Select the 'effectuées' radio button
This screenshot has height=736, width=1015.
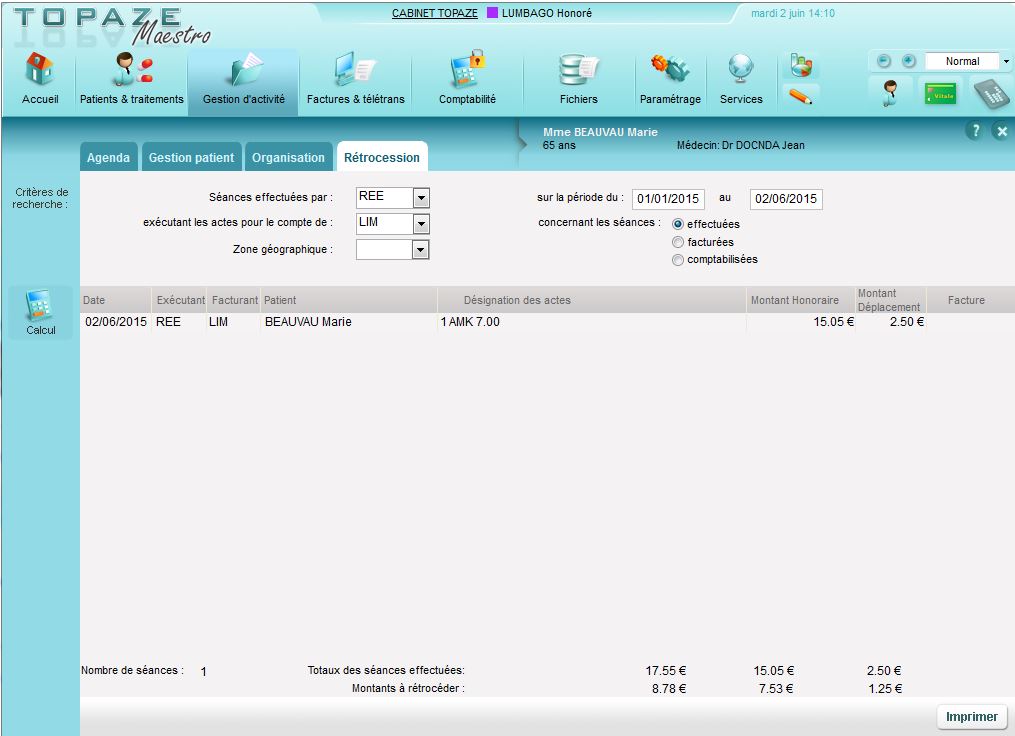tap(679, 225)
